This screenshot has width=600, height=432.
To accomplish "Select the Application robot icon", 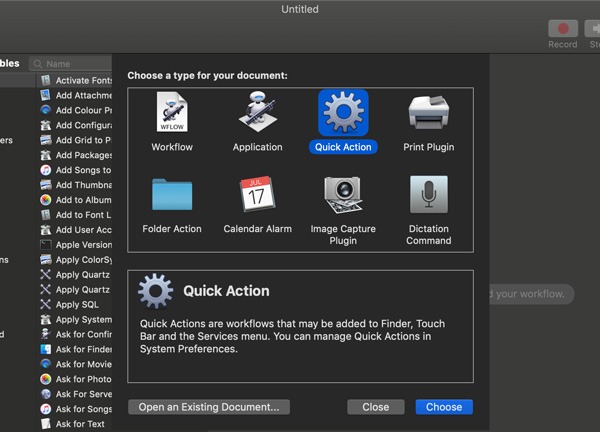I will 258,112.
